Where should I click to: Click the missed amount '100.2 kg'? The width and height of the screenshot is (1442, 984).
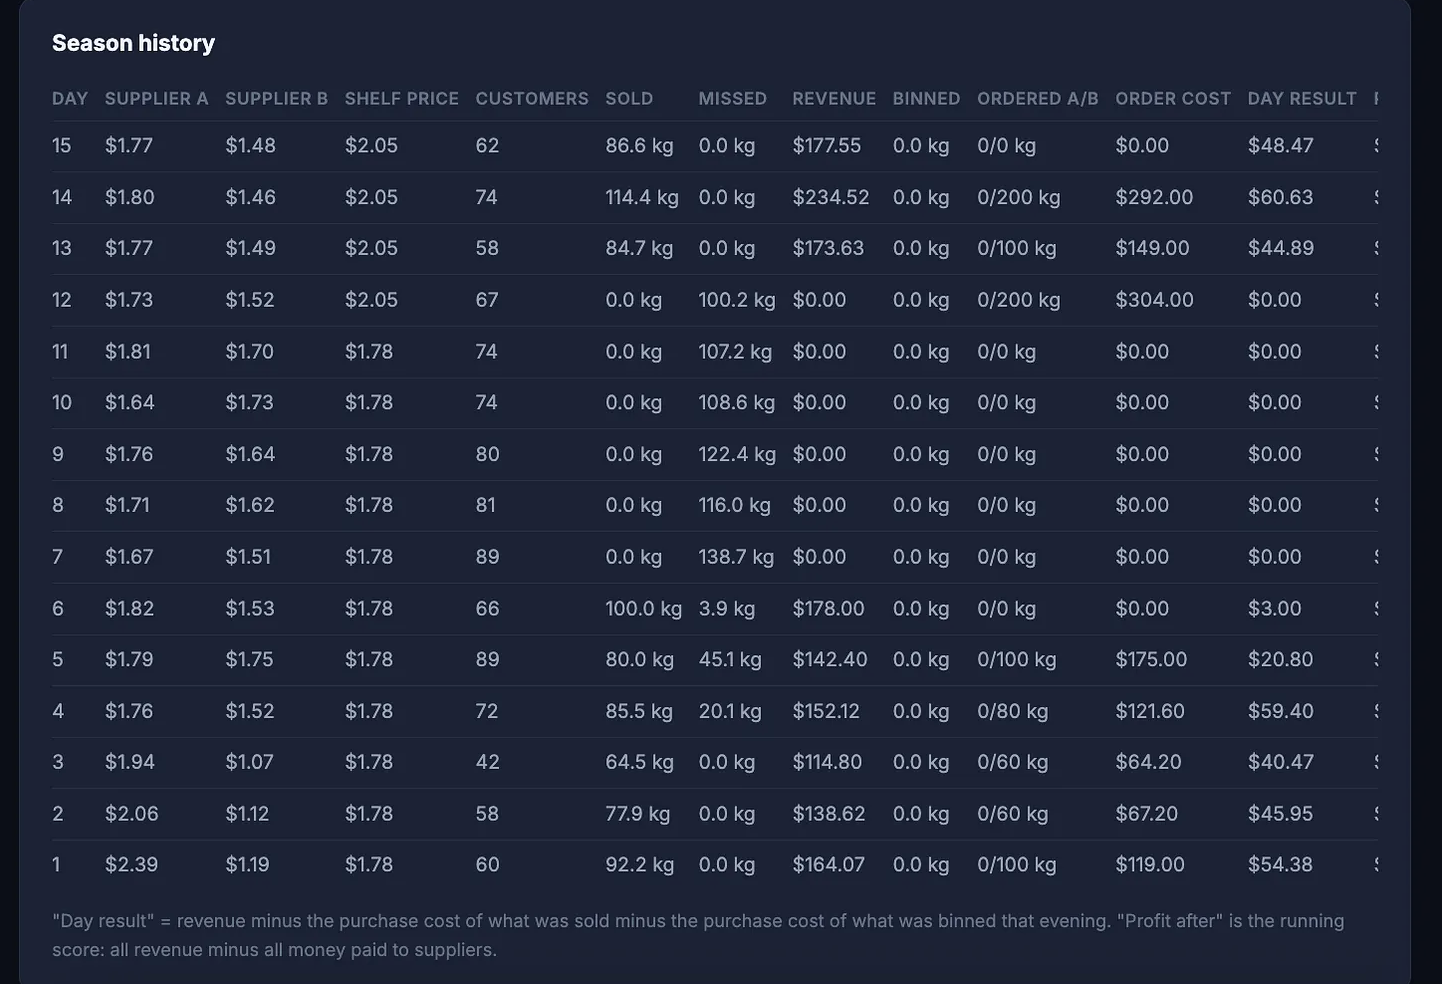[737, 300]
